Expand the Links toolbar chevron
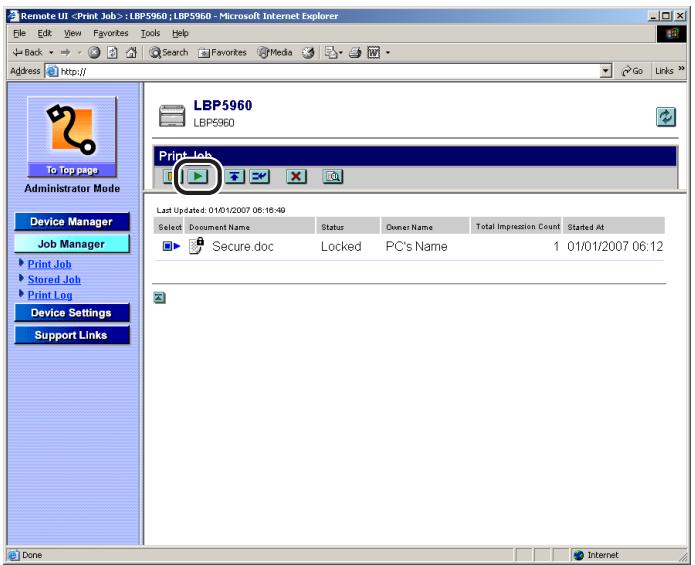695x565 pixels. (x=681, y=69)
